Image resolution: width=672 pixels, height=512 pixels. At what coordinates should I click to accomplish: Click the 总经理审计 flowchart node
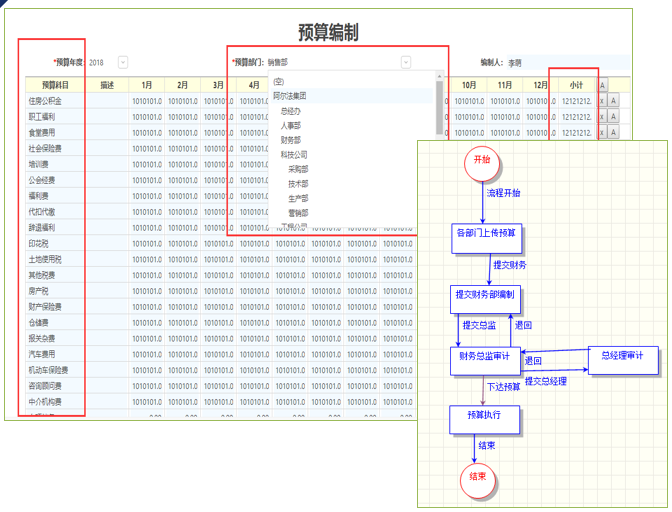tap(623, 360)
